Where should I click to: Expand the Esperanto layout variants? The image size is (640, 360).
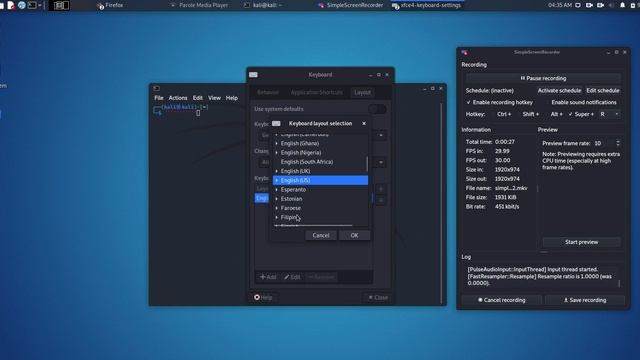(x=277, y=190)
